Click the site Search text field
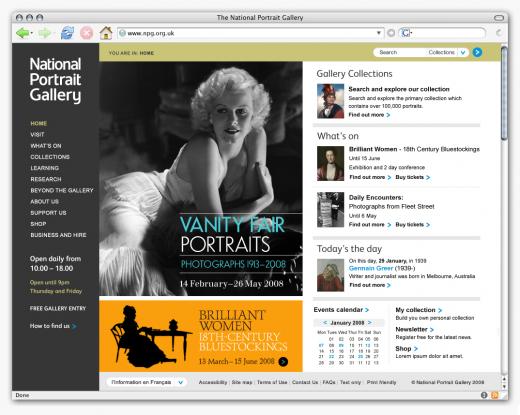 tap(400, 52)
